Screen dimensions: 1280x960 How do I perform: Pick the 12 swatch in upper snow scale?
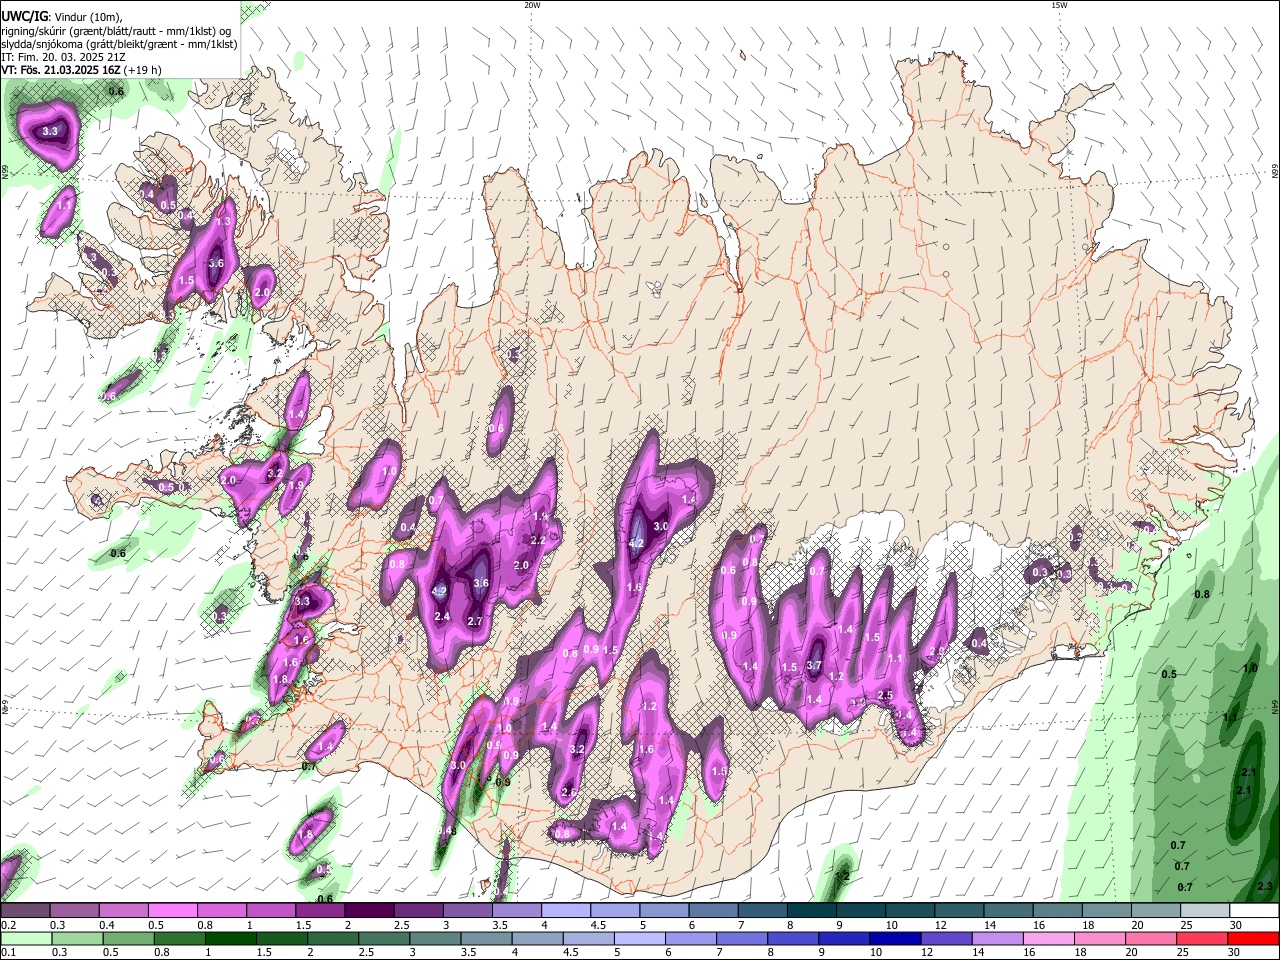958,911
